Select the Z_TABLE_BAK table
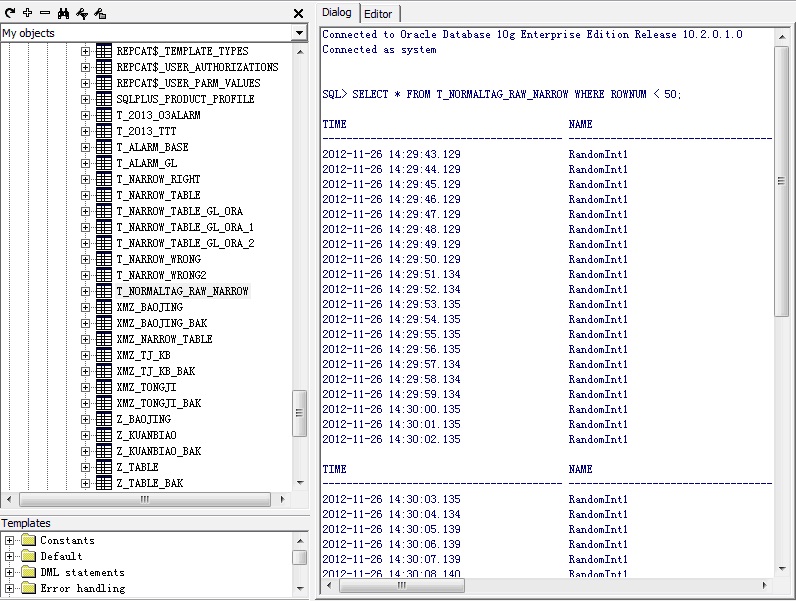 click(150, 483)
